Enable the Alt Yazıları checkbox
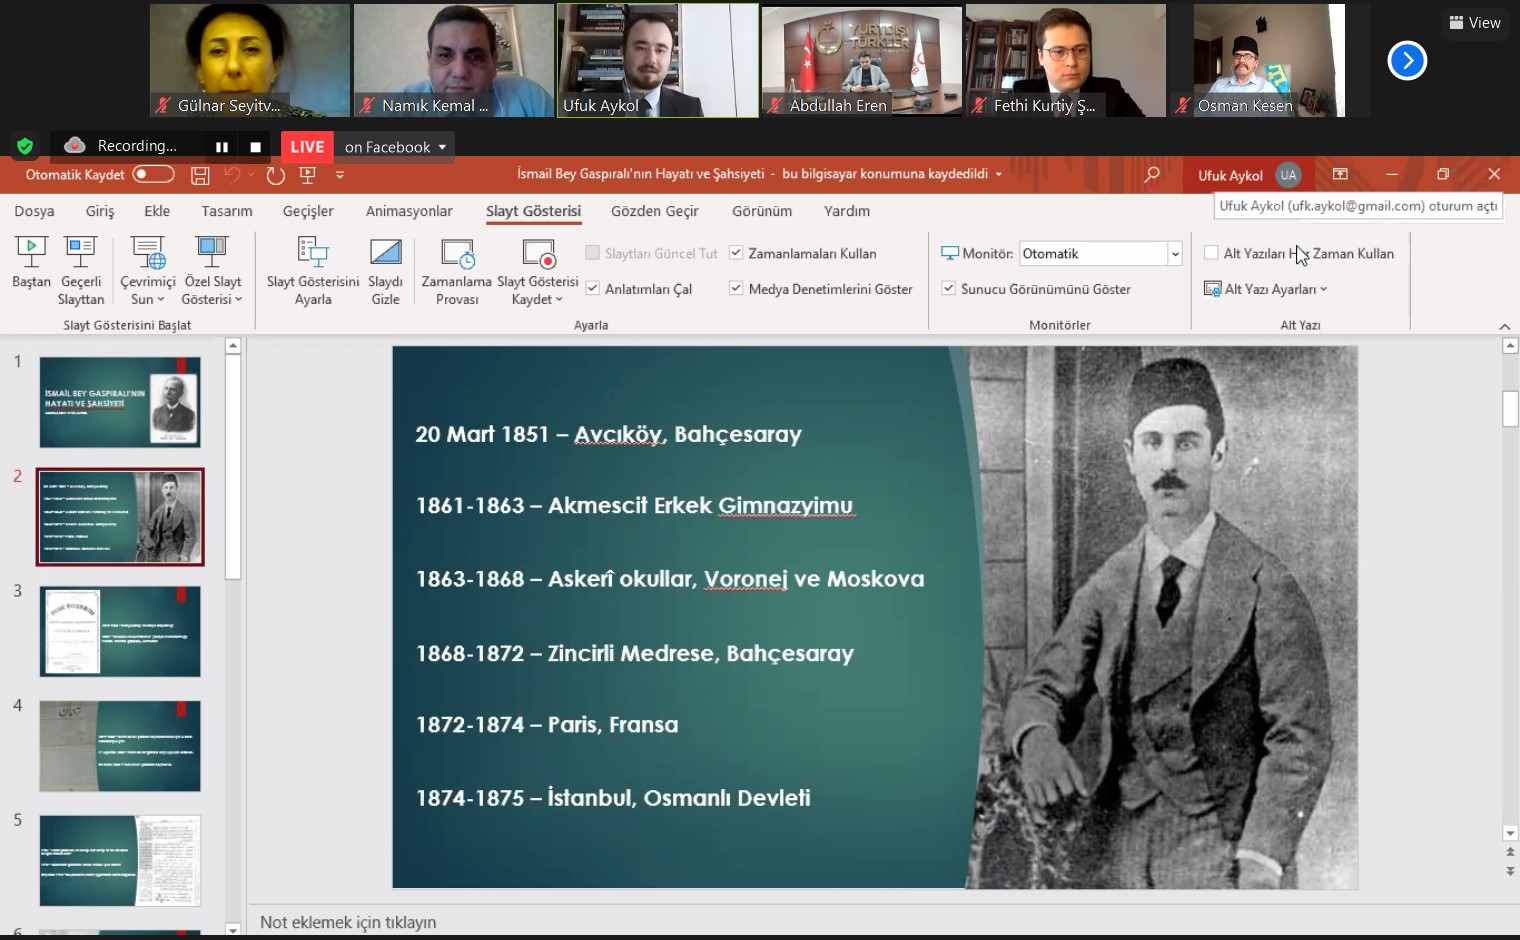 1211,253
